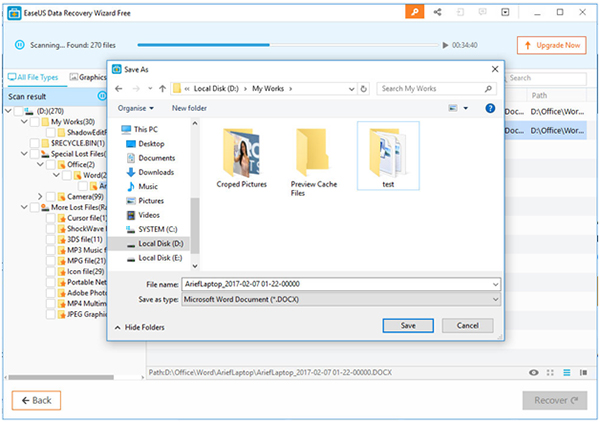This screenshot has width=600, height=422.
Task: Click the play arrow beside scan time
Action: [x=445, y=45]
